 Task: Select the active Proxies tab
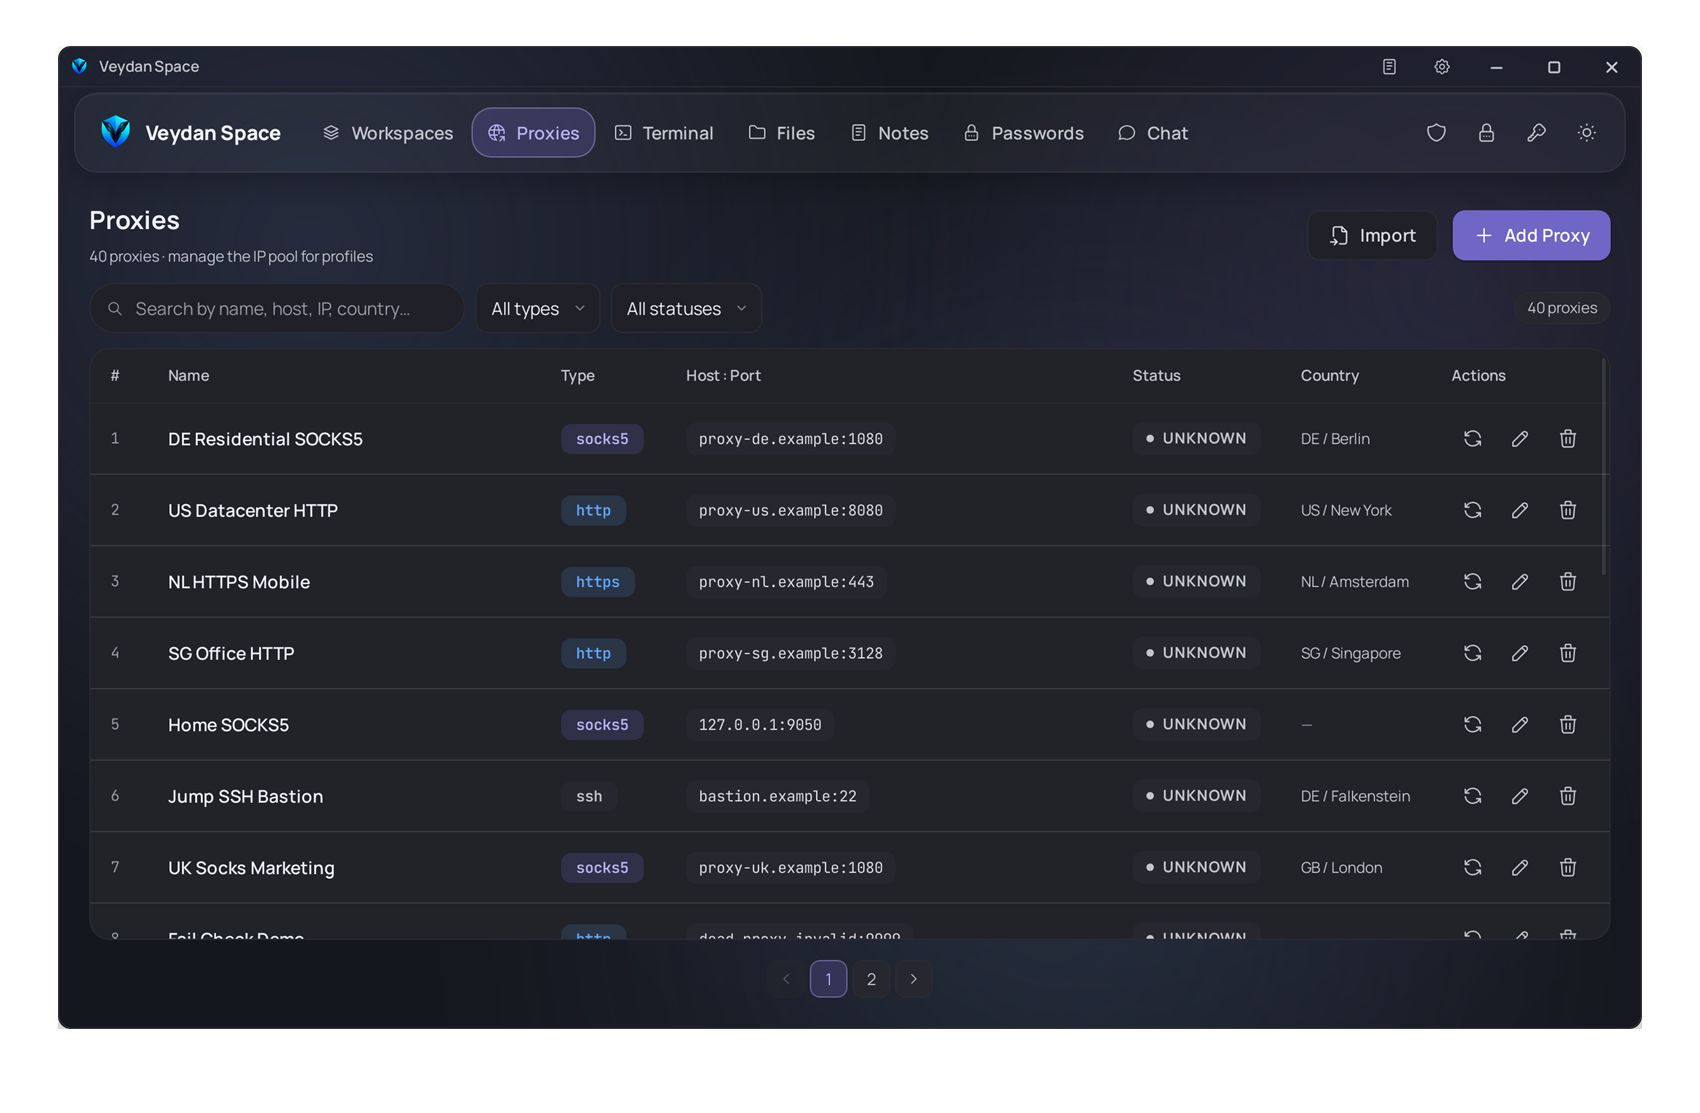click(x=534, y=133)
